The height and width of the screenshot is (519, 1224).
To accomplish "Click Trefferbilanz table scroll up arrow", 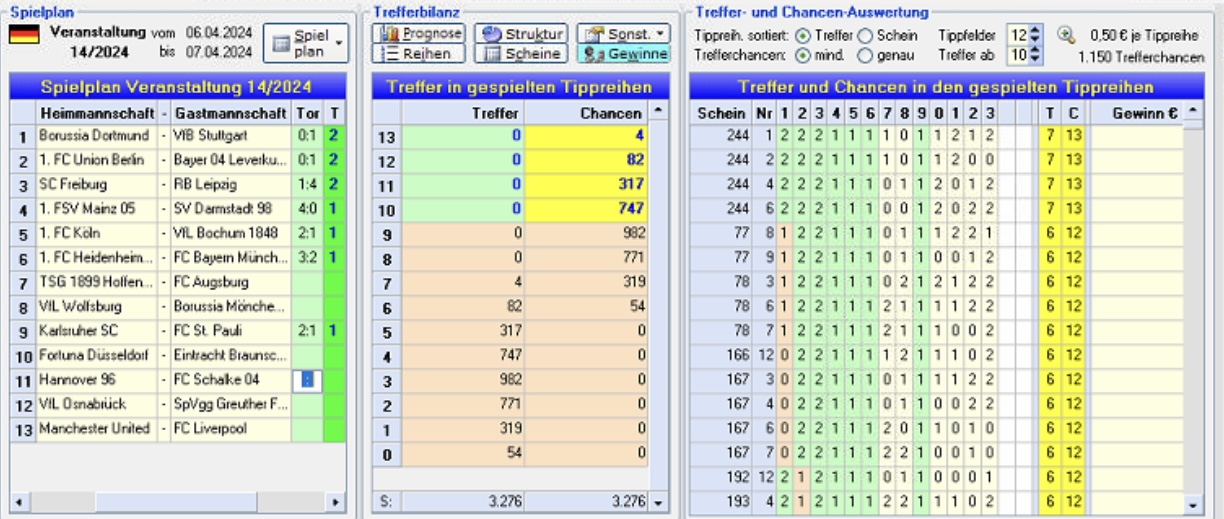I will (x=656, y=109).
